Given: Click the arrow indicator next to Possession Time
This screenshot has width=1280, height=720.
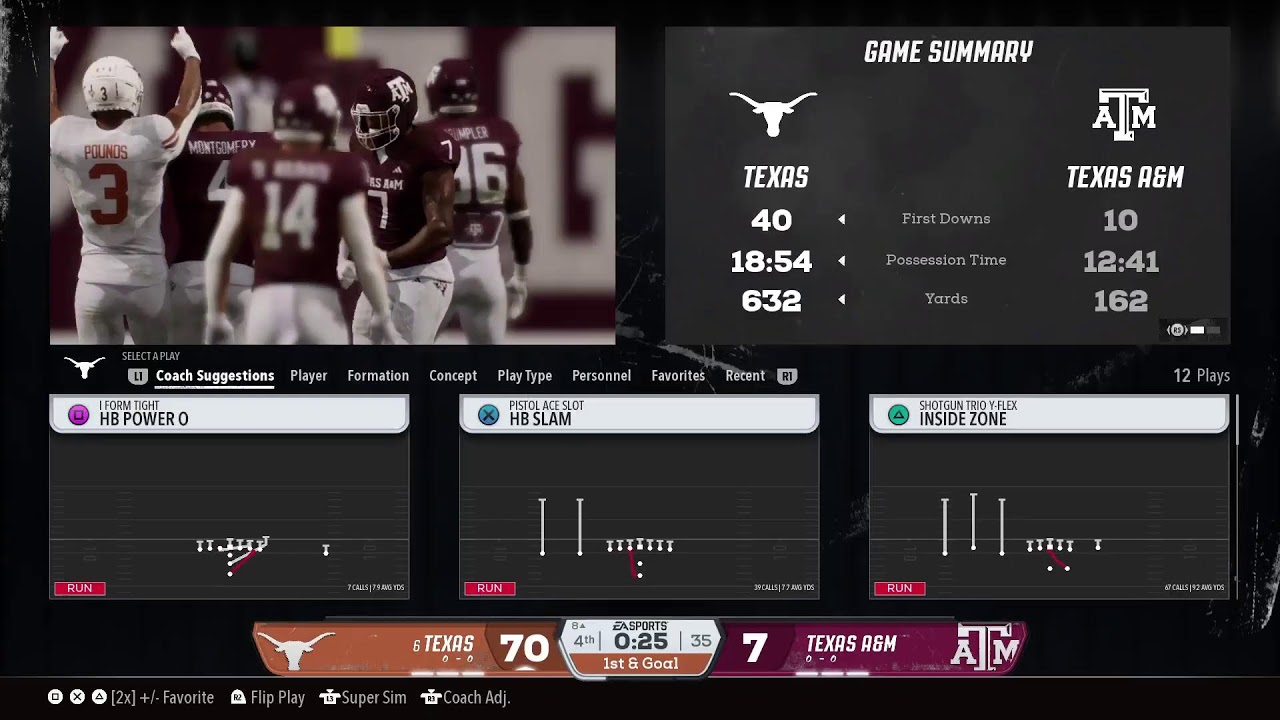Looking at the screenshot, I should coord(841,260).
